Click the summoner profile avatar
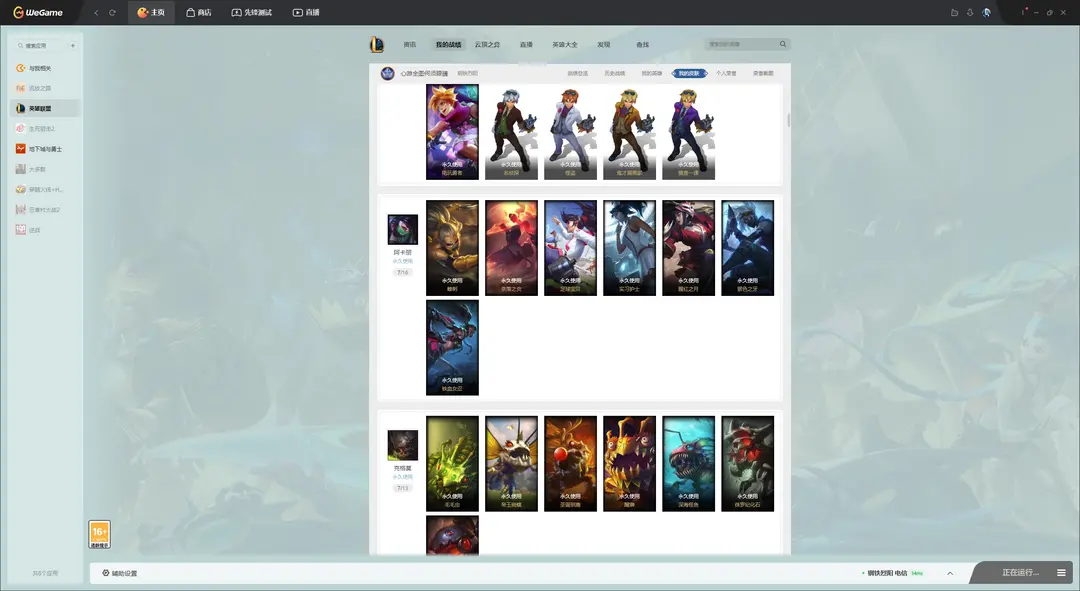The image size is (1080, 591). coord(388,73)
